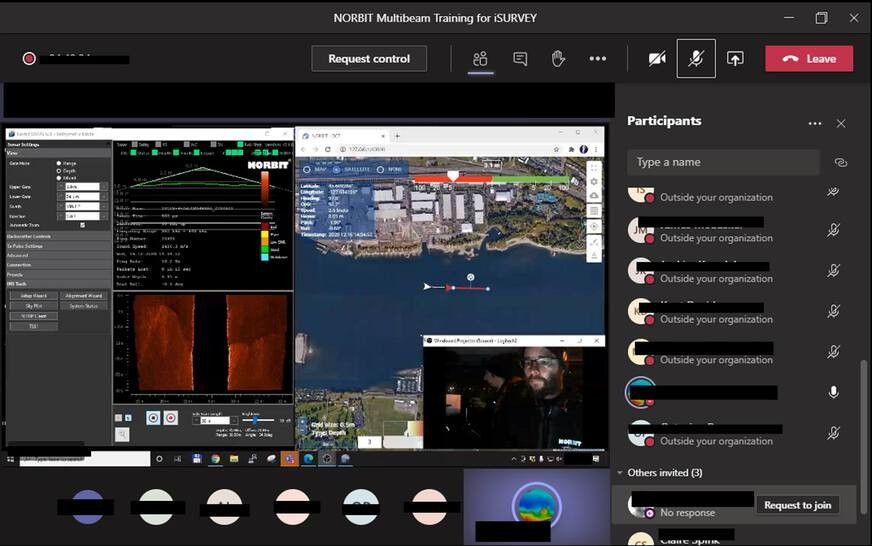Viewport: 872px width, 546px height.
Task: Click the share invite link icon beside name field
Action: point(840,162)
